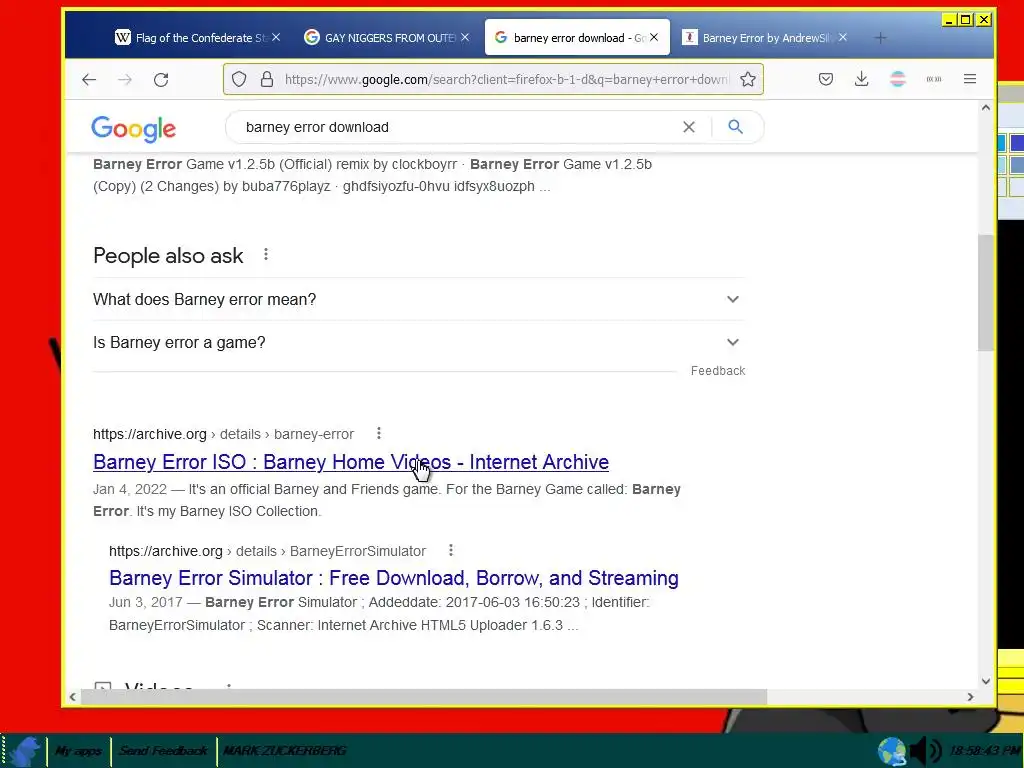Clear the Google search box text
Screen dimensions: 1024x768
[x=689, y=127]
